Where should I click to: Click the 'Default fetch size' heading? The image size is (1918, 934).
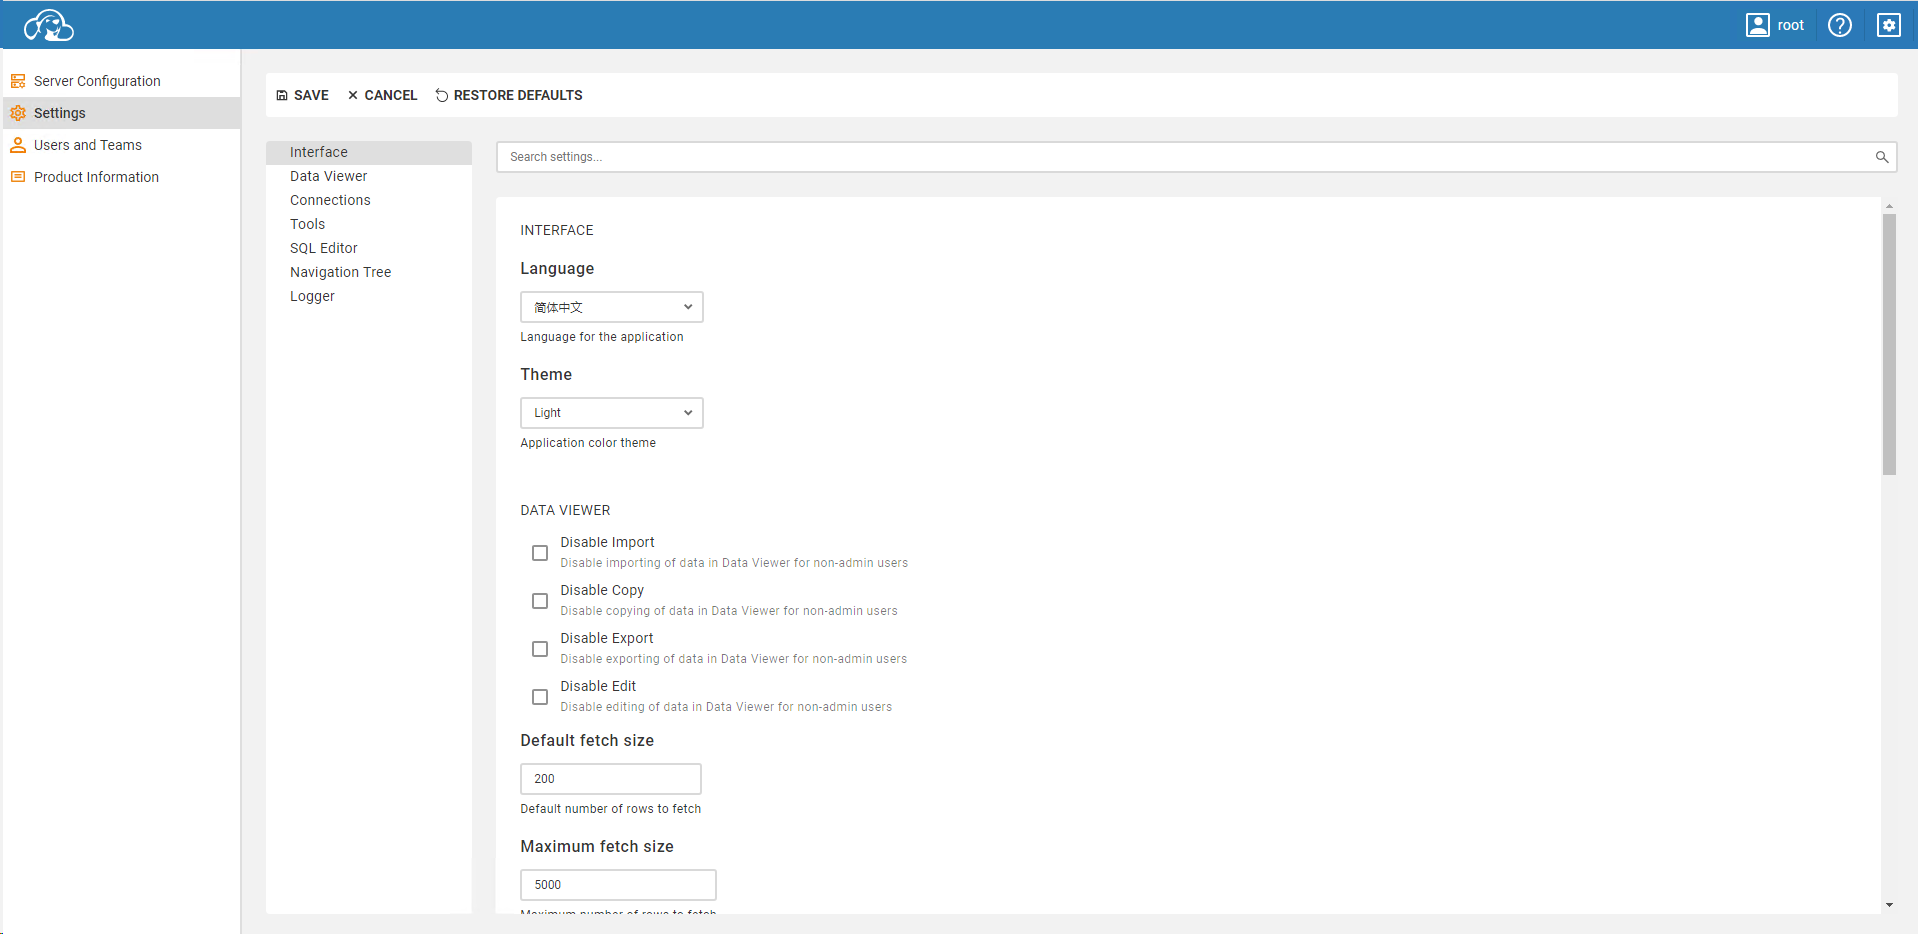pos(587,741)
